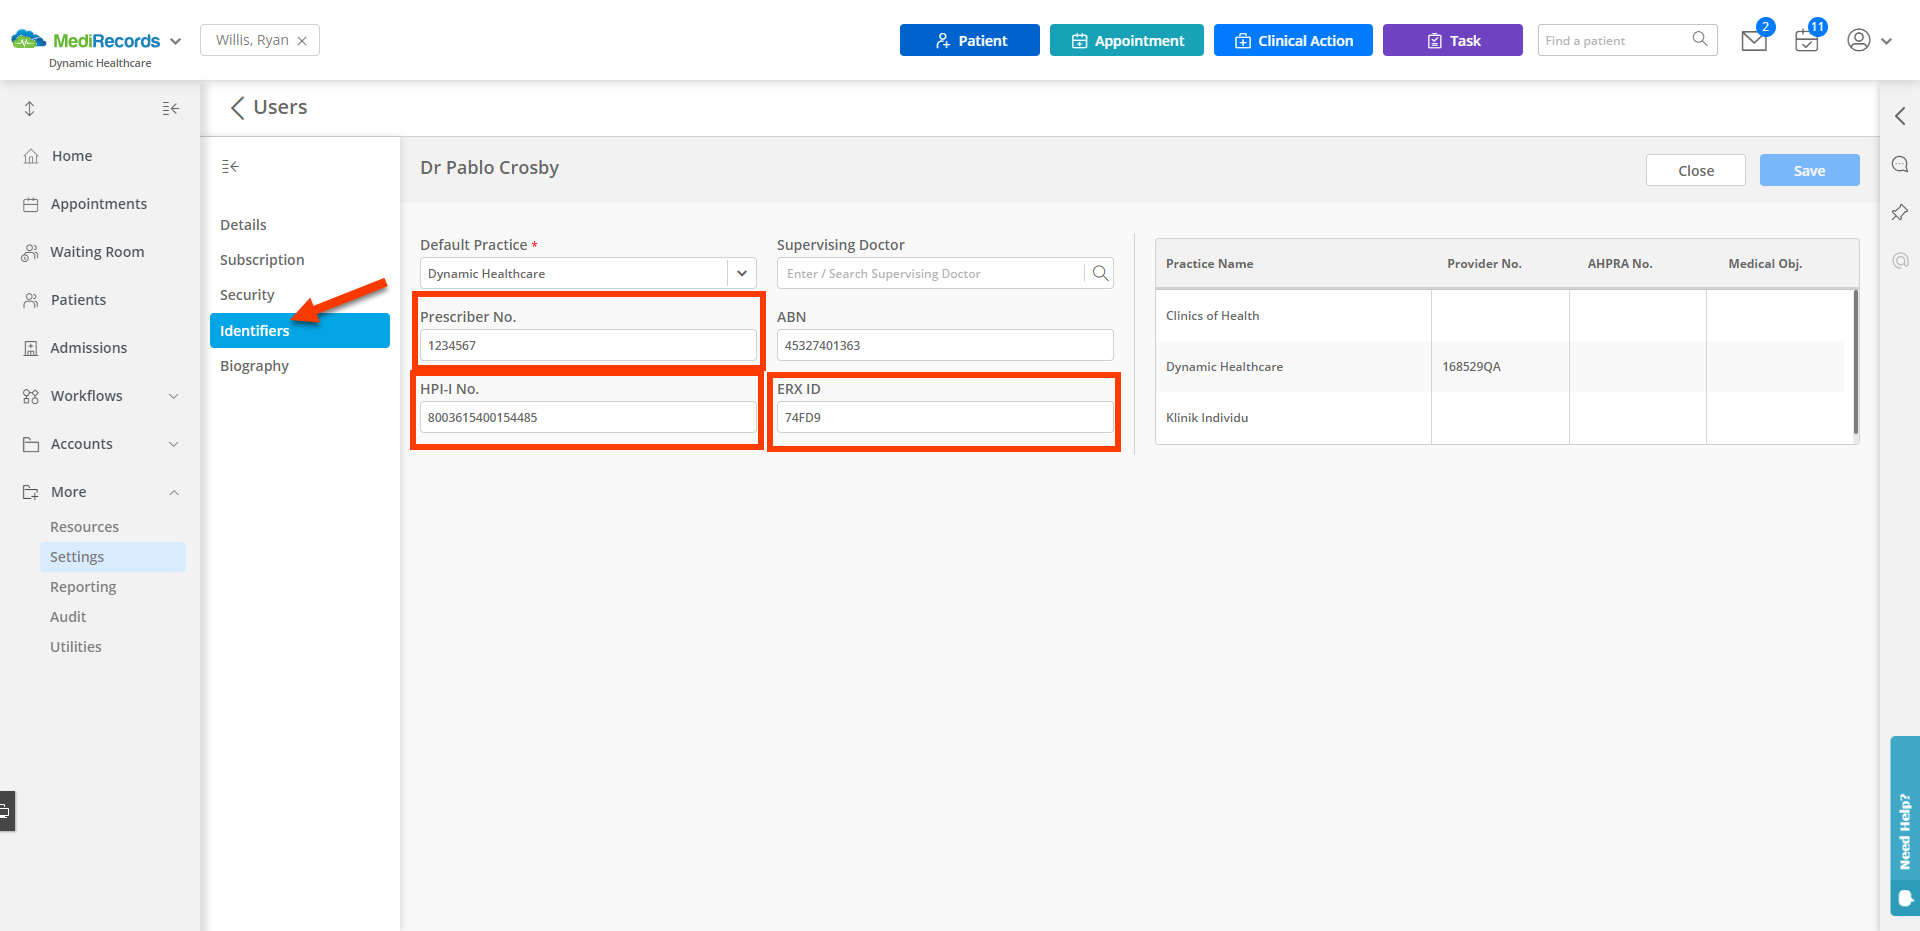This screenshot has width=1920, height=931.
Task: Expand the right side panel chevron
Action: (1900, 116)
